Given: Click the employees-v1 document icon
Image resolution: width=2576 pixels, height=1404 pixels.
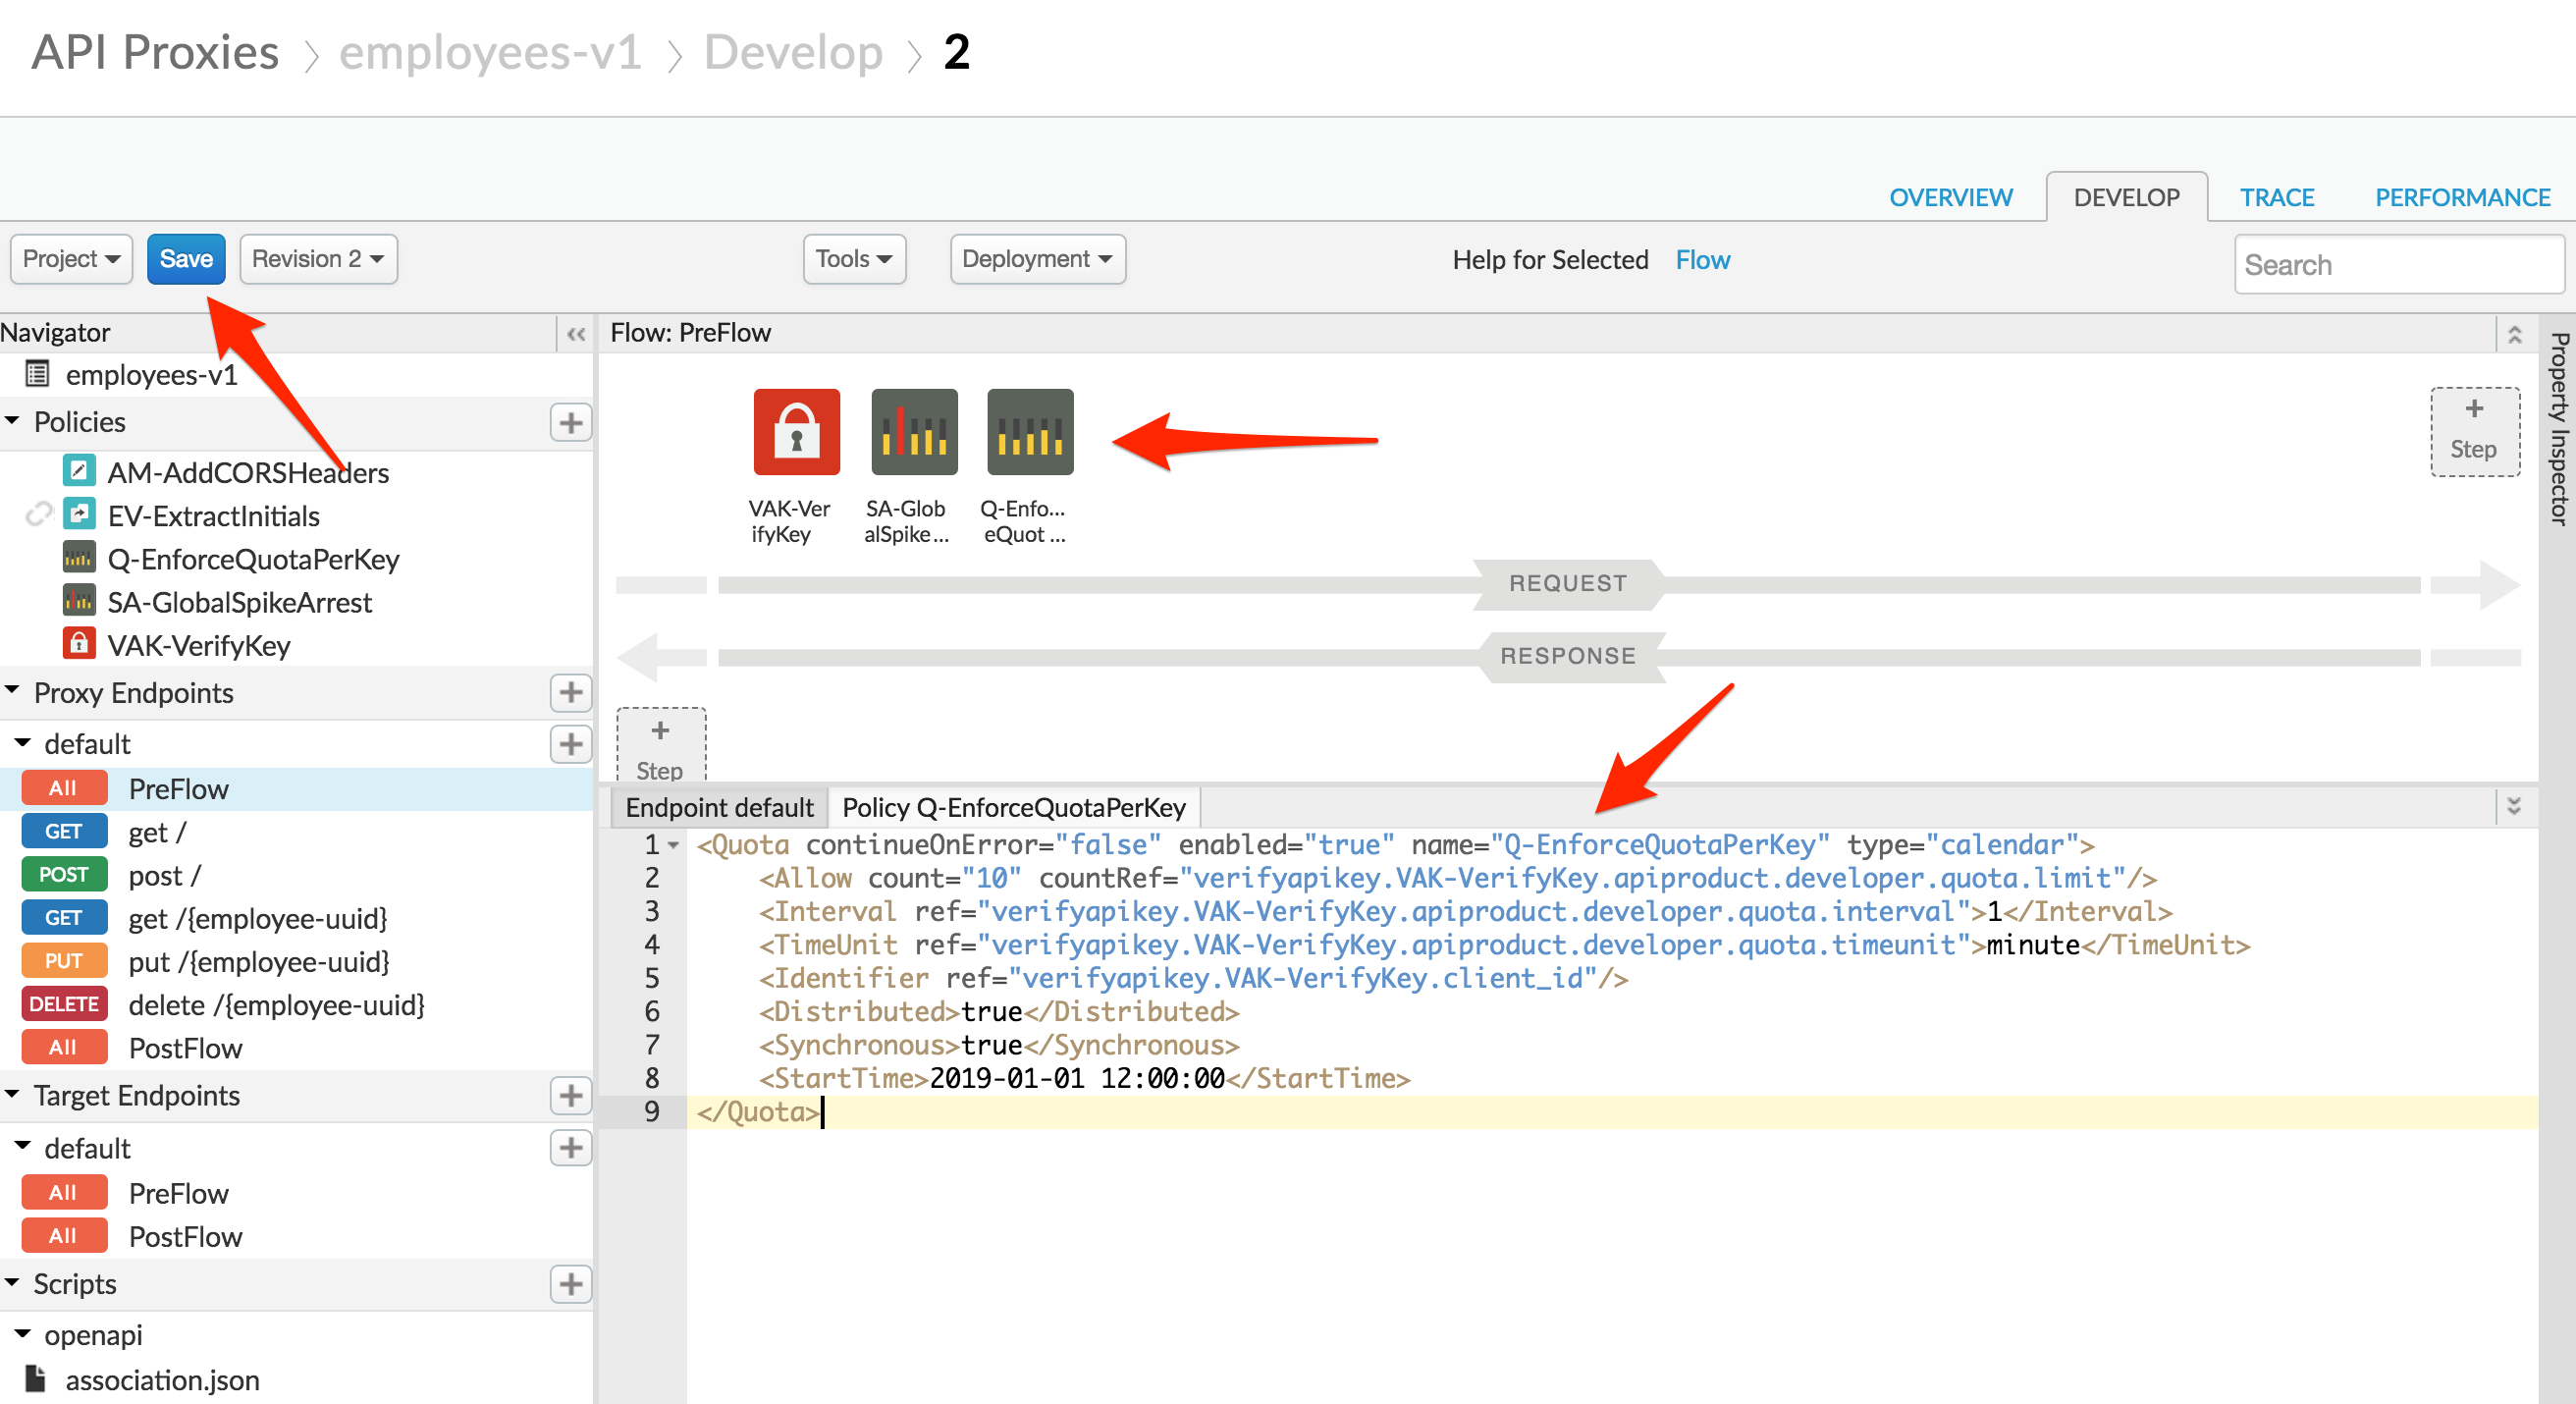Looking at the screenshot, I should point(37,374).
